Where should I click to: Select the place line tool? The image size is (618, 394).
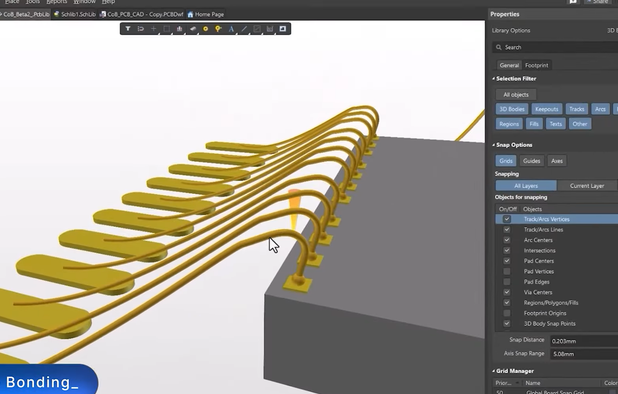click(244, 29)
